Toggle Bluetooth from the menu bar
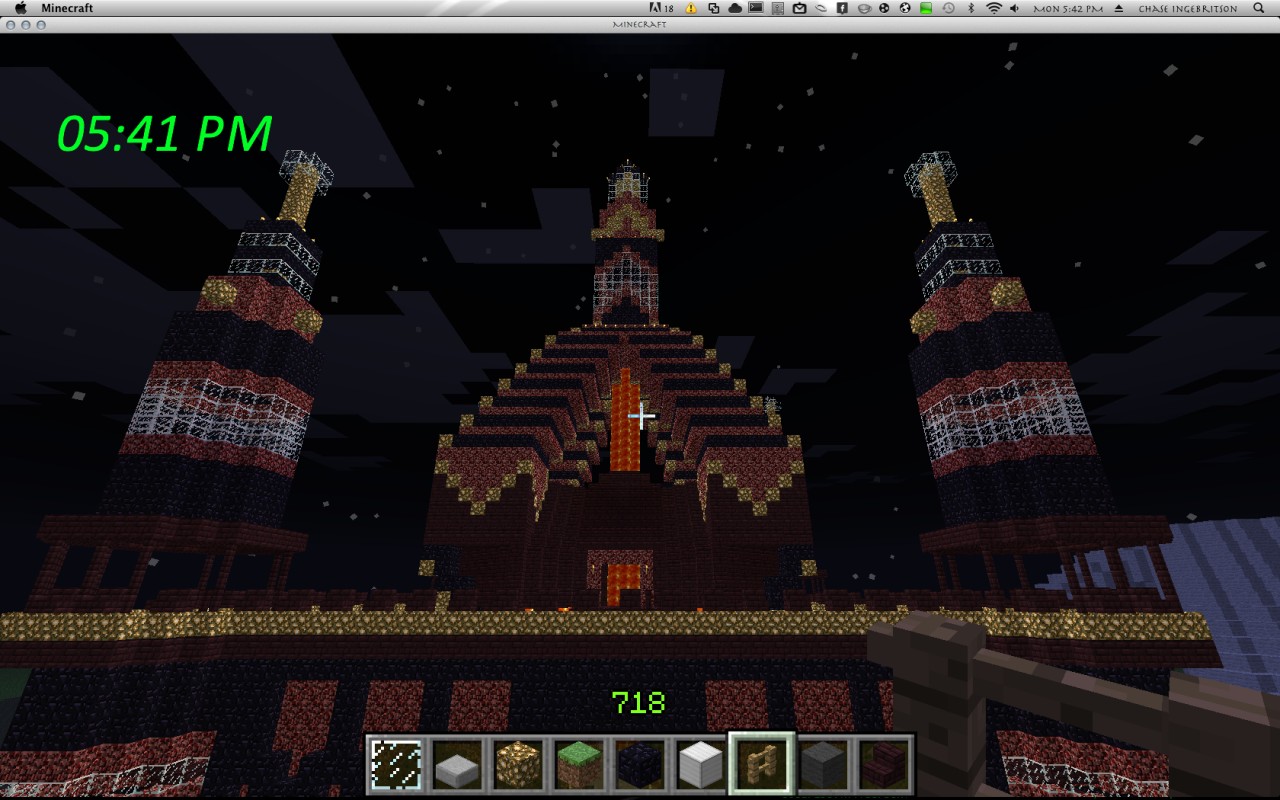Screen dimensions: 1280x800 [x=973, y=8]
